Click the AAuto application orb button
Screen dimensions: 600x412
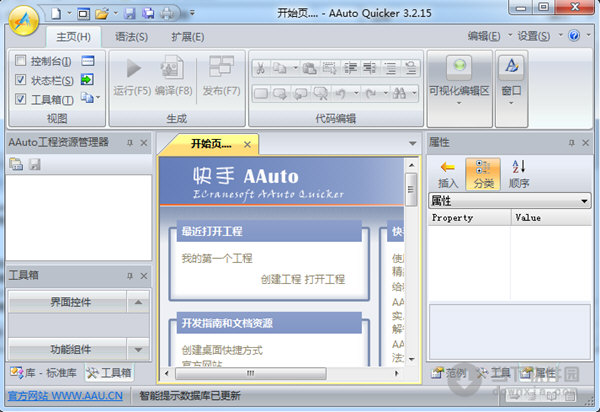[x=24, y=21]
